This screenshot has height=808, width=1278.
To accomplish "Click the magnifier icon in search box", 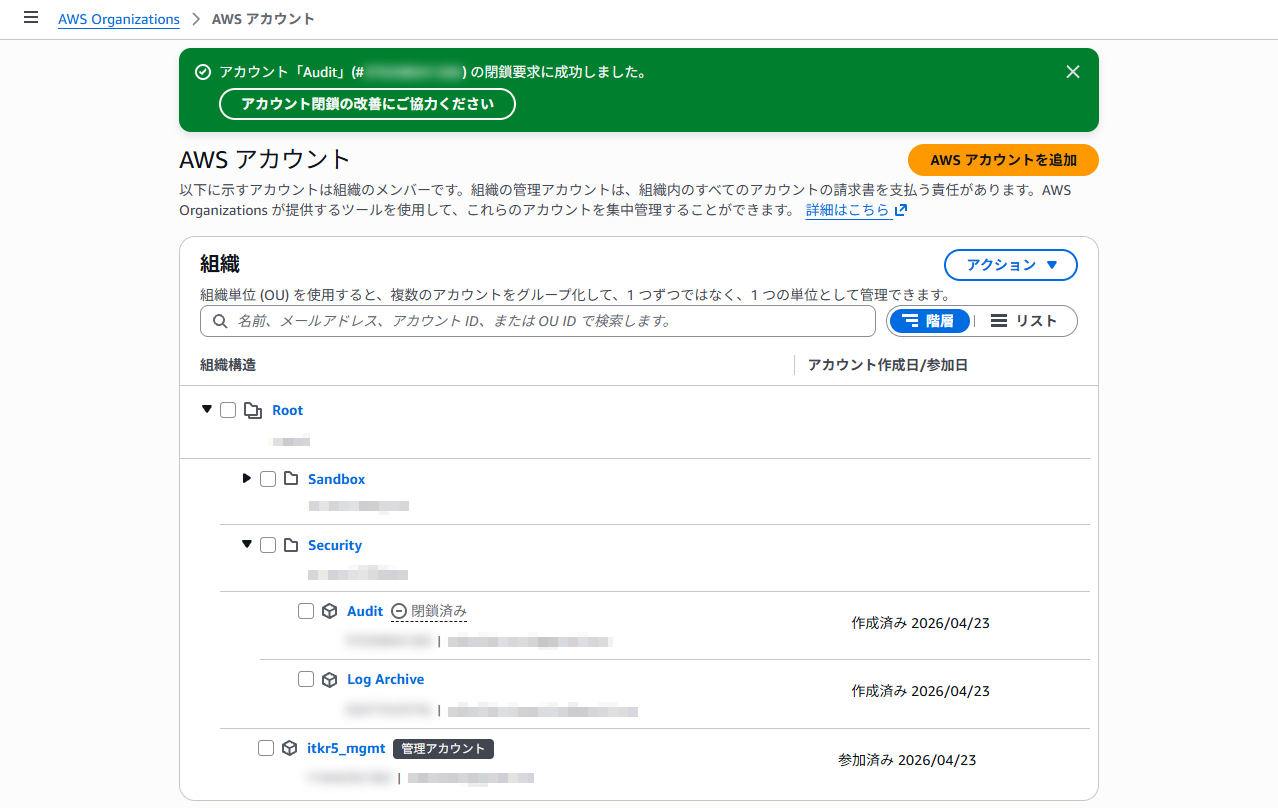I will (220, 321).
